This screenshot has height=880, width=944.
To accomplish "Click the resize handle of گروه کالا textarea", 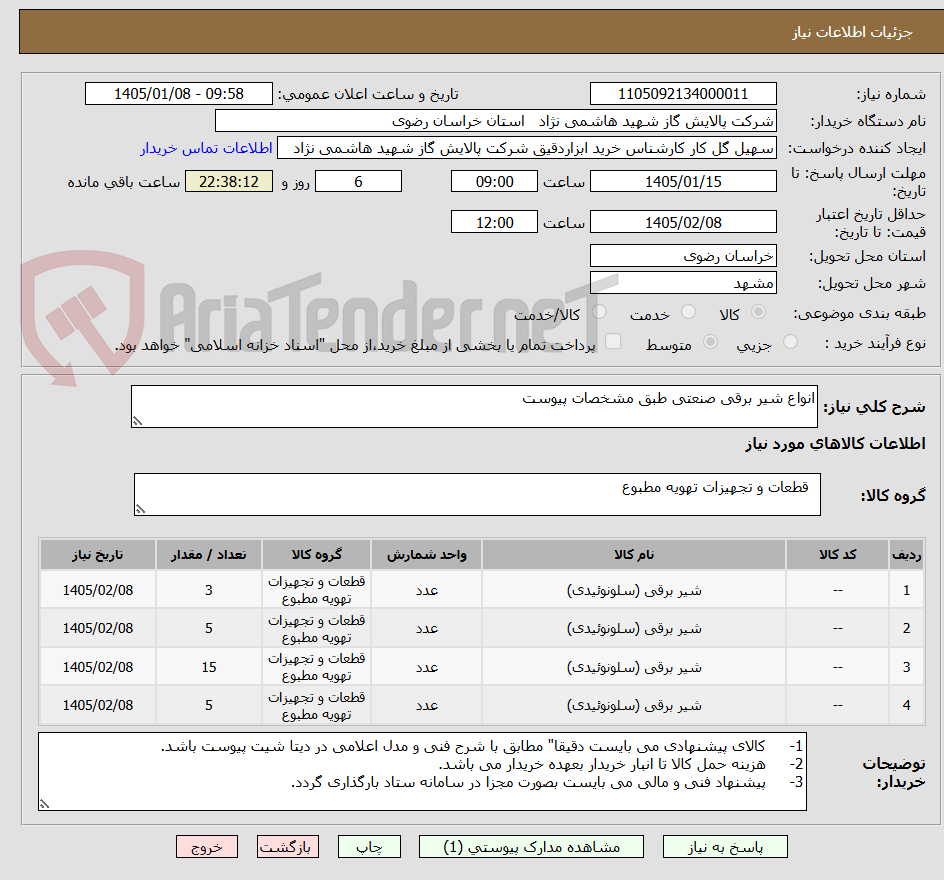I will point(140,509).
